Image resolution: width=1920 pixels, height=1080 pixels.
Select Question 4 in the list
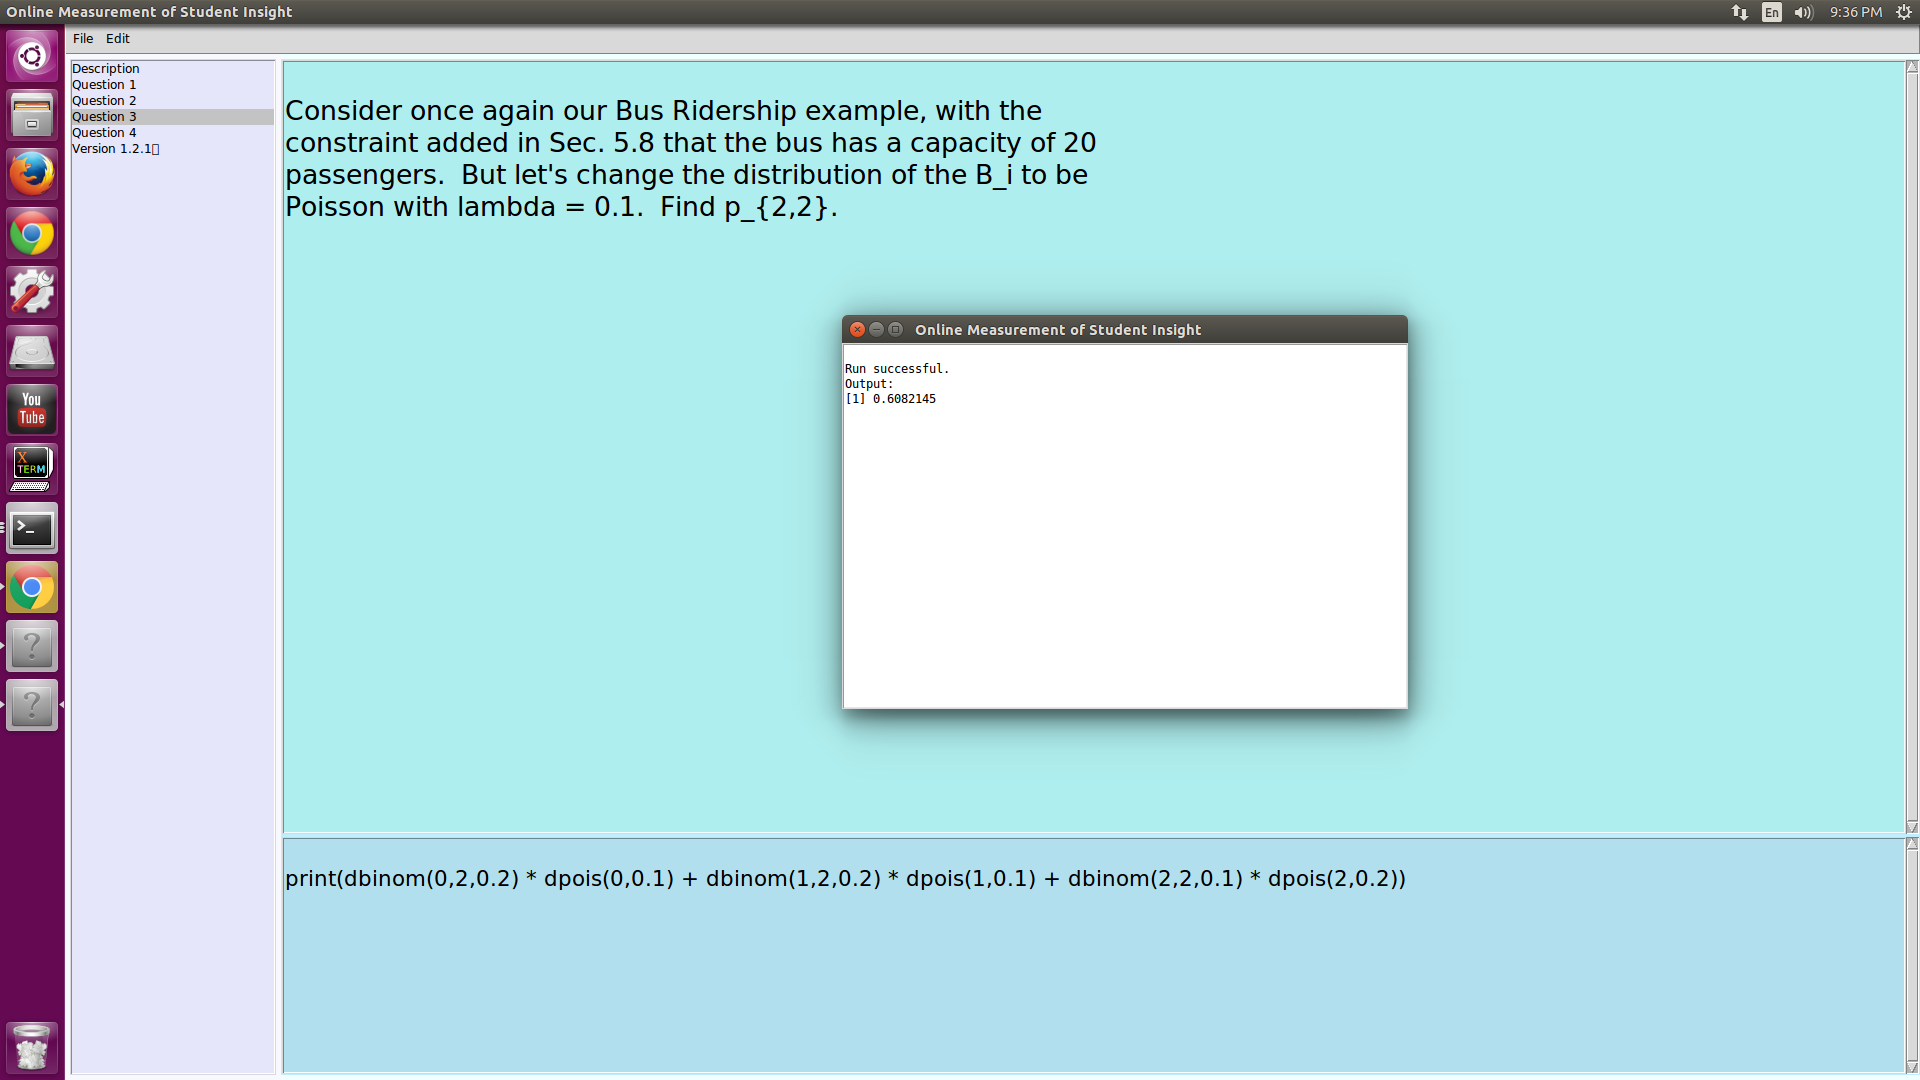pos(172,133)
